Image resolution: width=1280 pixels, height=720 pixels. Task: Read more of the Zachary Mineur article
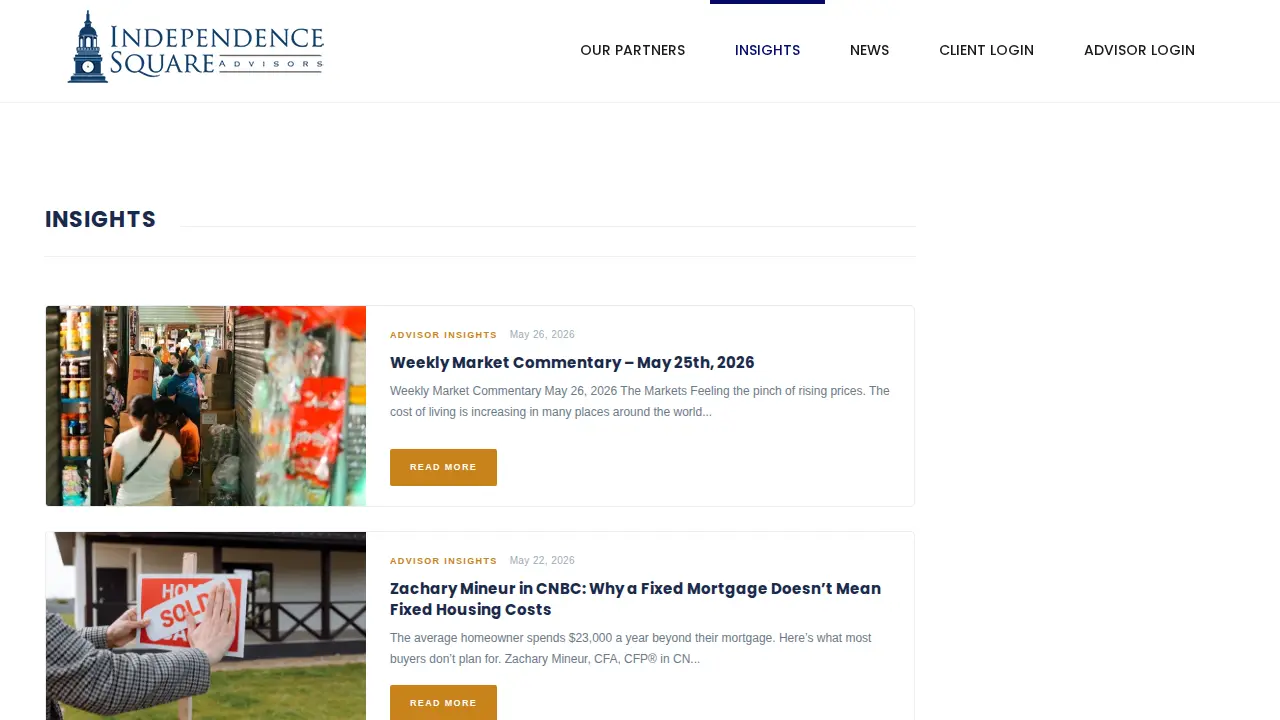pyautogui.click(x=443, y=703)
